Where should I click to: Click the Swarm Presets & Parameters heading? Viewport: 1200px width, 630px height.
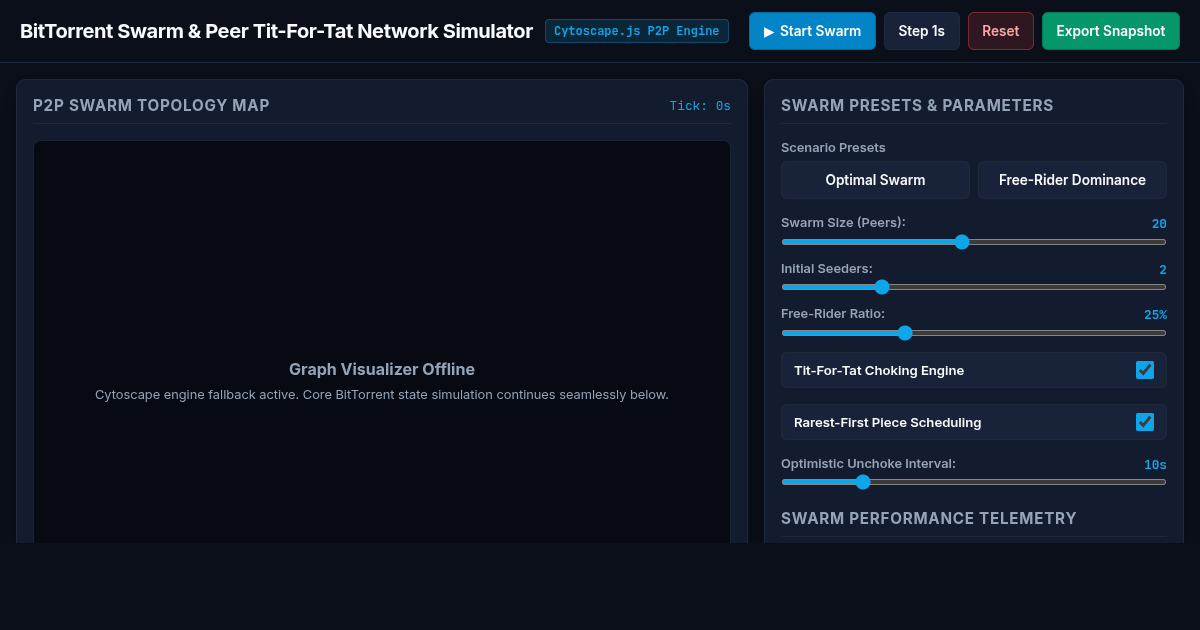point(917,106)
